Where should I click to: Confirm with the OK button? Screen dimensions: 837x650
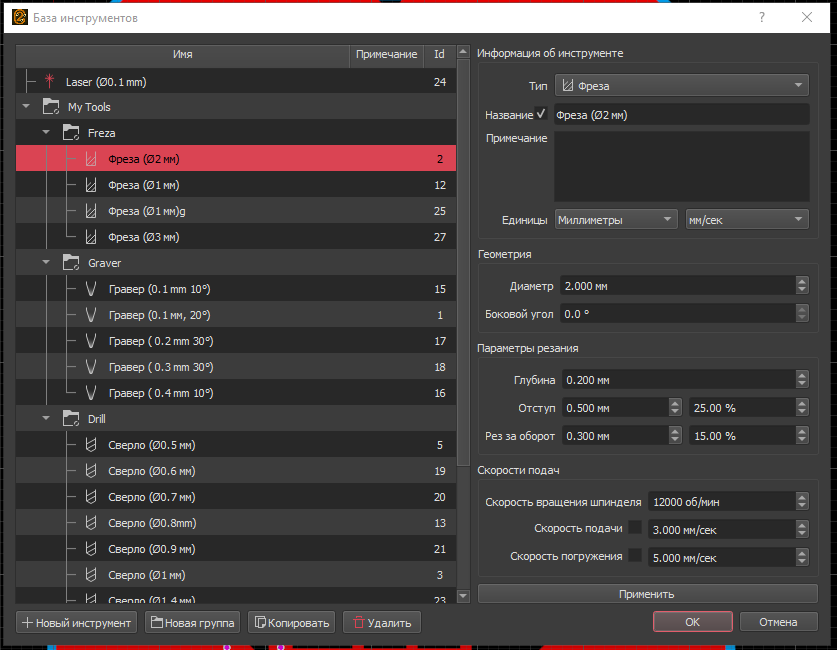[x=692, y=622]
